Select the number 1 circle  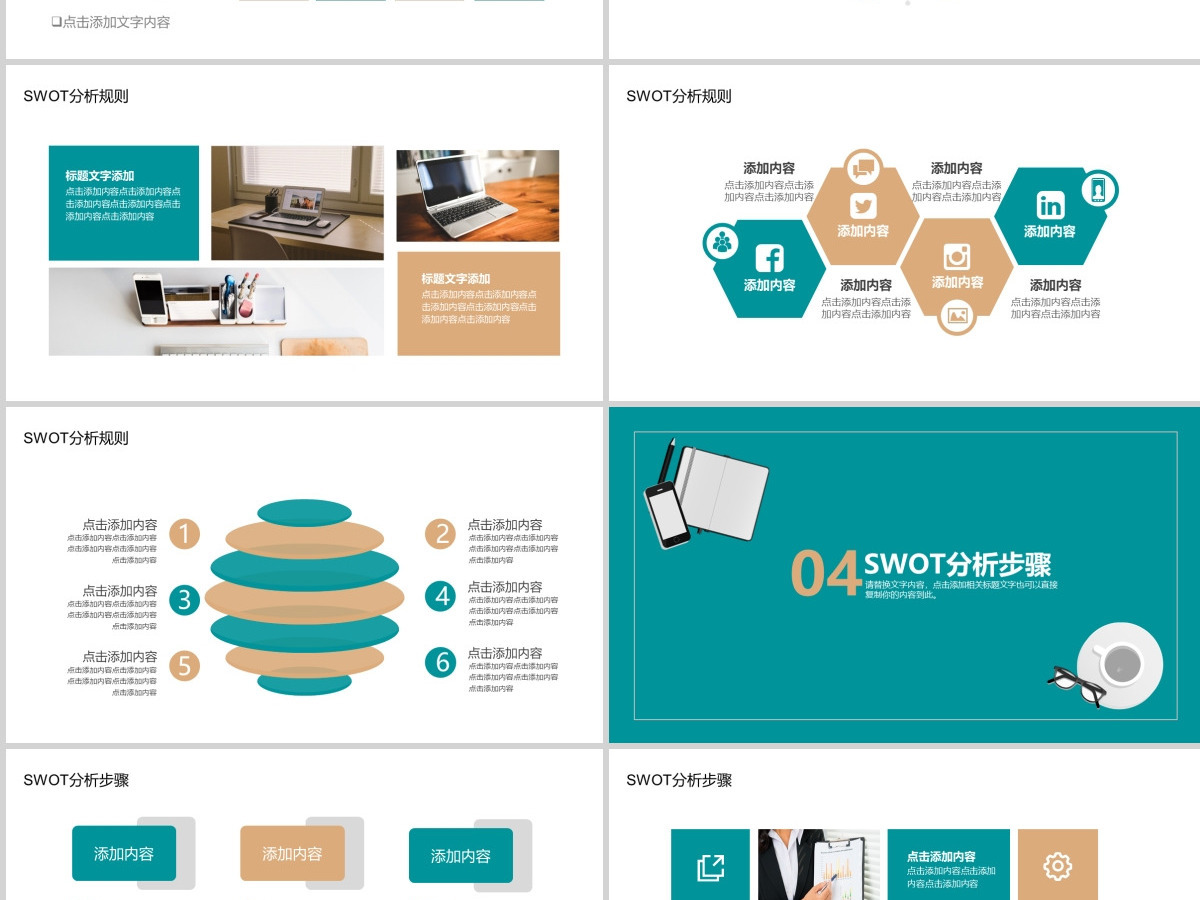[184, 533]
